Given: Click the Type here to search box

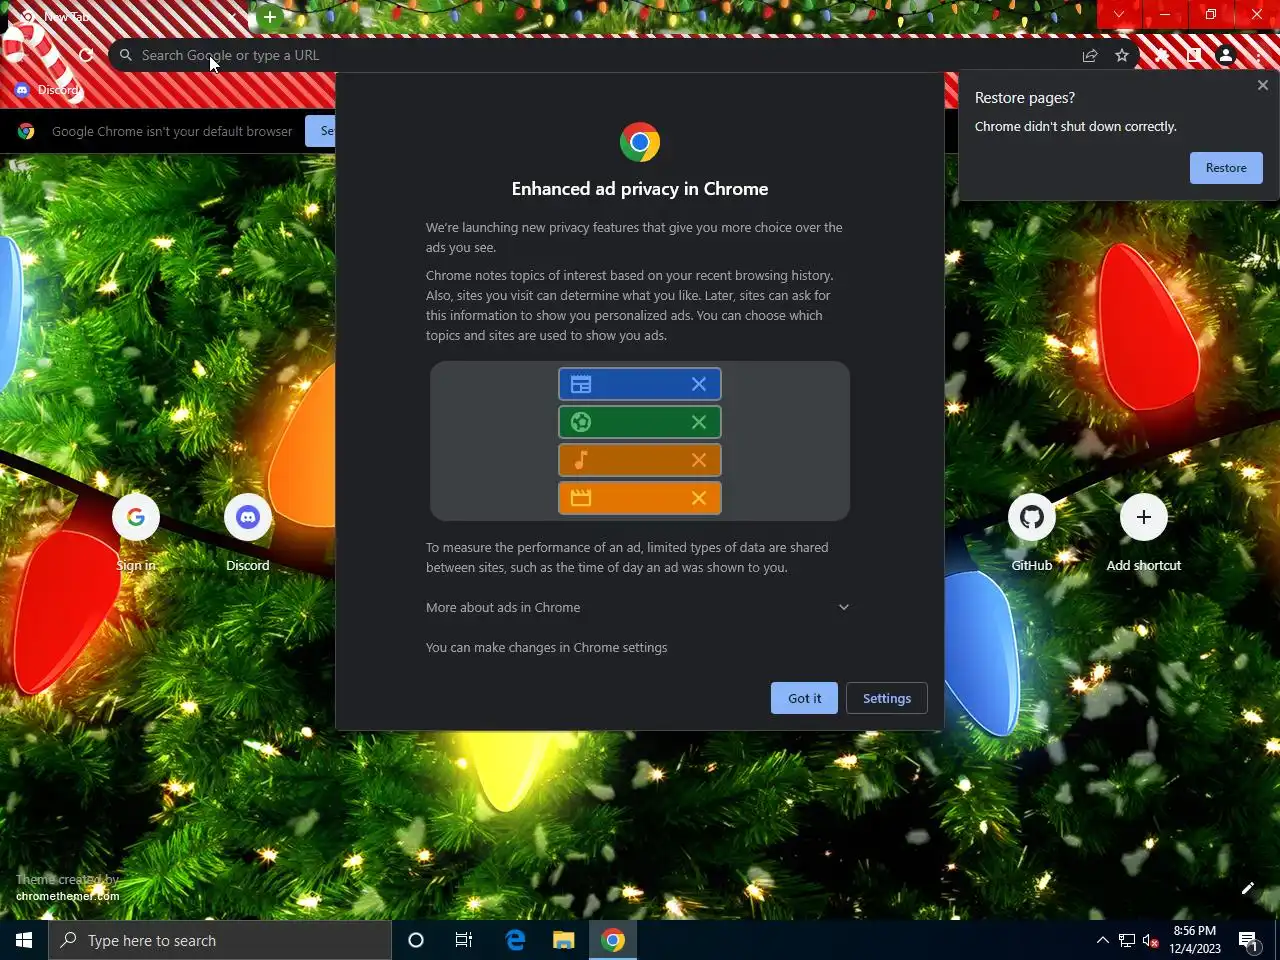Looking at the screenshot, I should tap(220, 940).
